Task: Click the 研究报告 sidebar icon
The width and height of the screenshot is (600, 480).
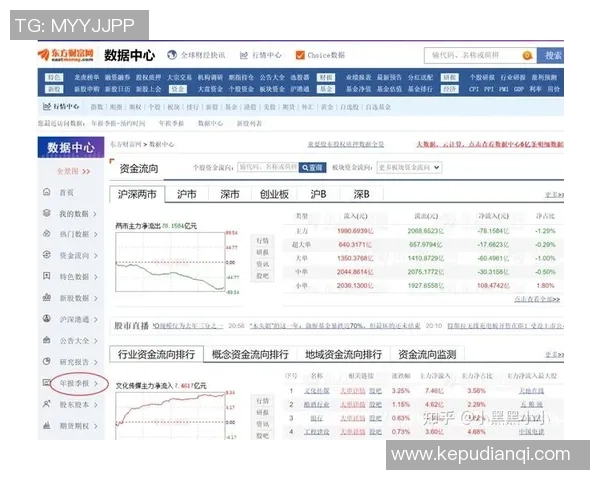Action: click(47, 362)
